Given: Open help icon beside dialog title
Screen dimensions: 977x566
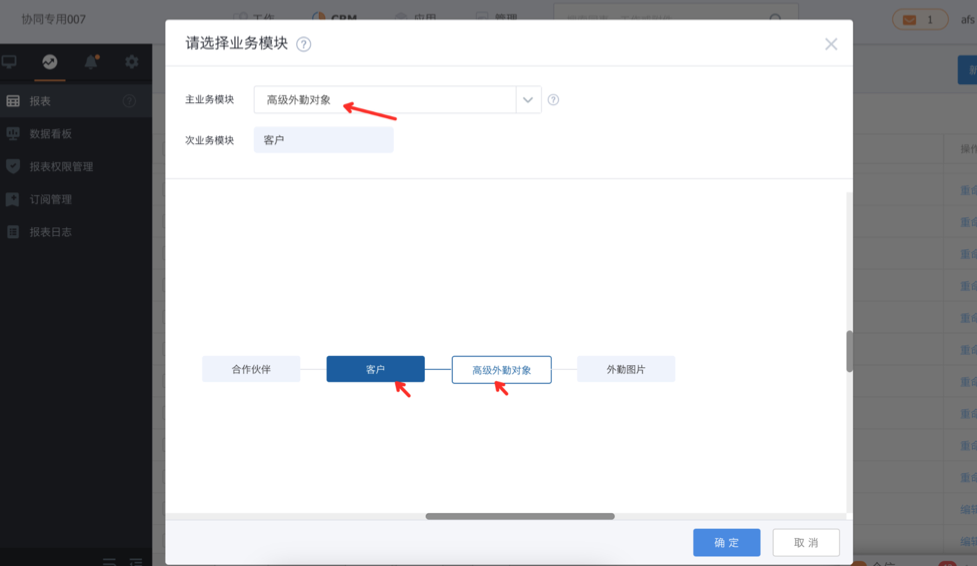Looking at the screenshot, I should click(303, 44).
